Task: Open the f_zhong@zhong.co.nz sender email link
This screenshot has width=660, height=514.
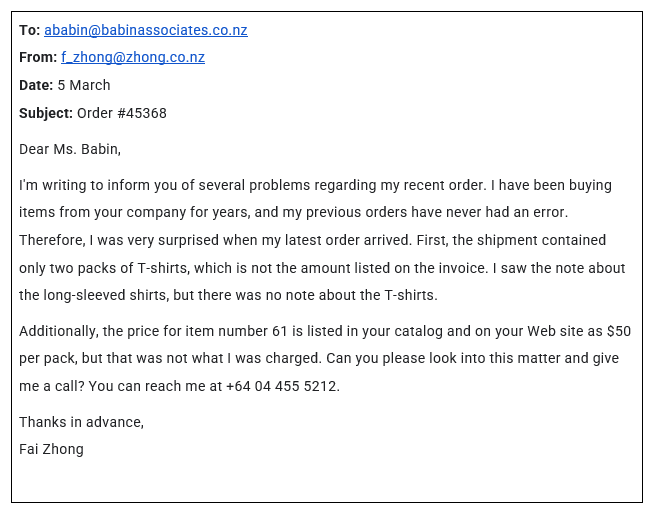Action: pyautogui.click(x=133, y=57)
